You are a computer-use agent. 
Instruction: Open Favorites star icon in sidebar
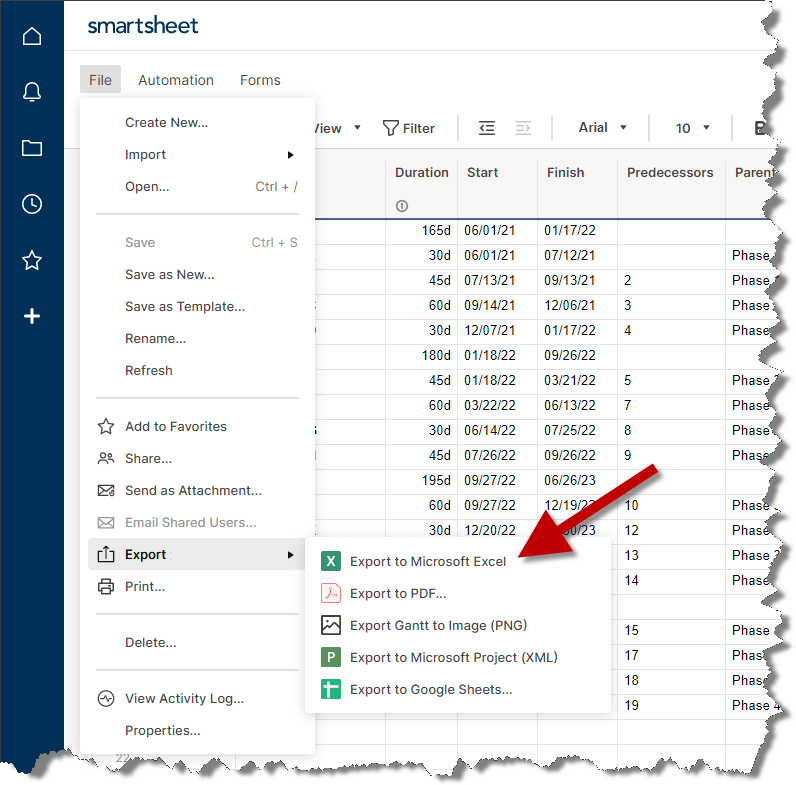[x=32, y=260]
